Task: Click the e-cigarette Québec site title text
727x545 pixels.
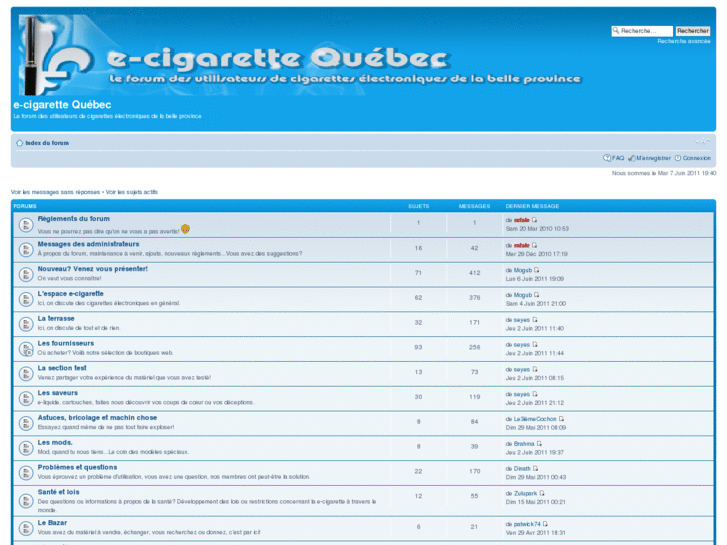Action: point(62,105)
